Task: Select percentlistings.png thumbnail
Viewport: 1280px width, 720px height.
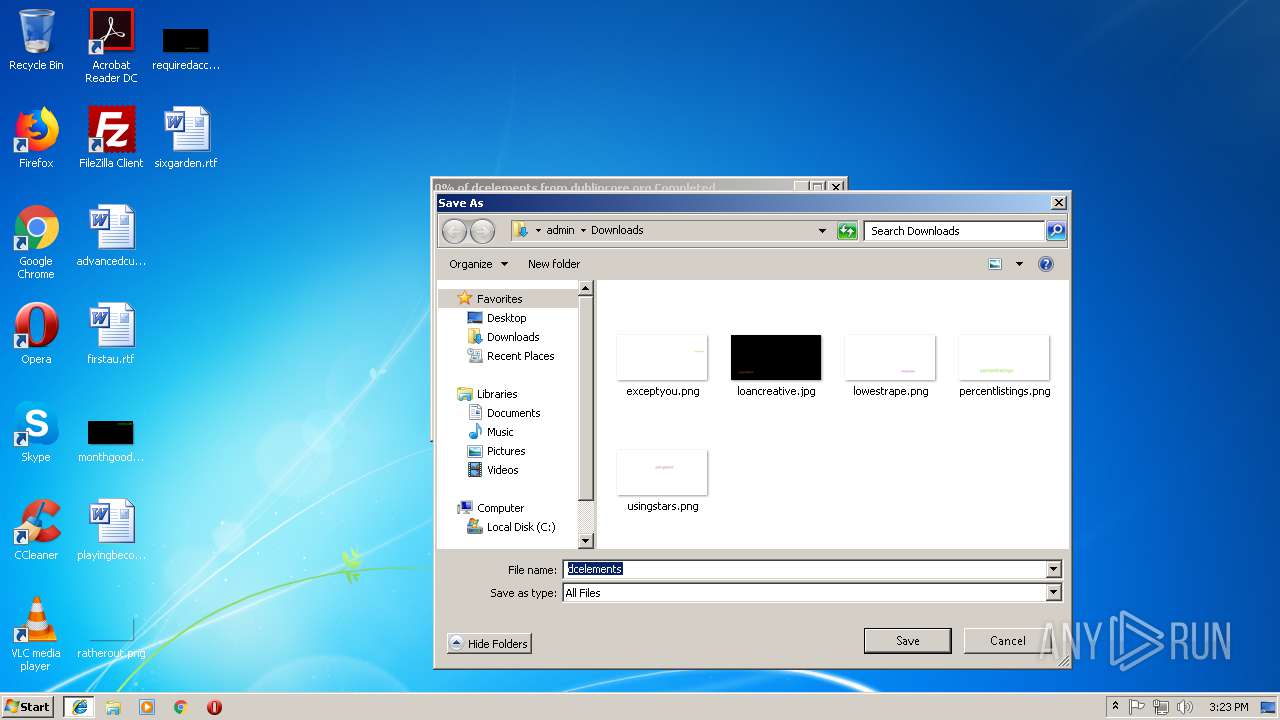Action: 1004,366
